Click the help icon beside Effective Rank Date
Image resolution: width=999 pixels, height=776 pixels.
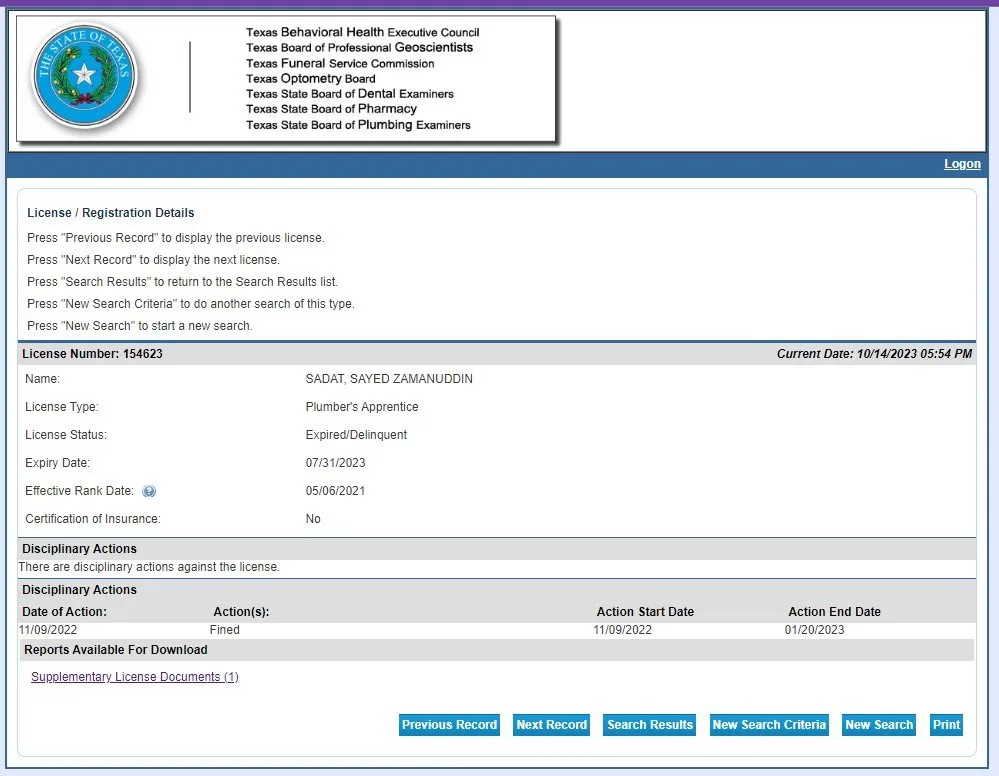coord(149,492)
